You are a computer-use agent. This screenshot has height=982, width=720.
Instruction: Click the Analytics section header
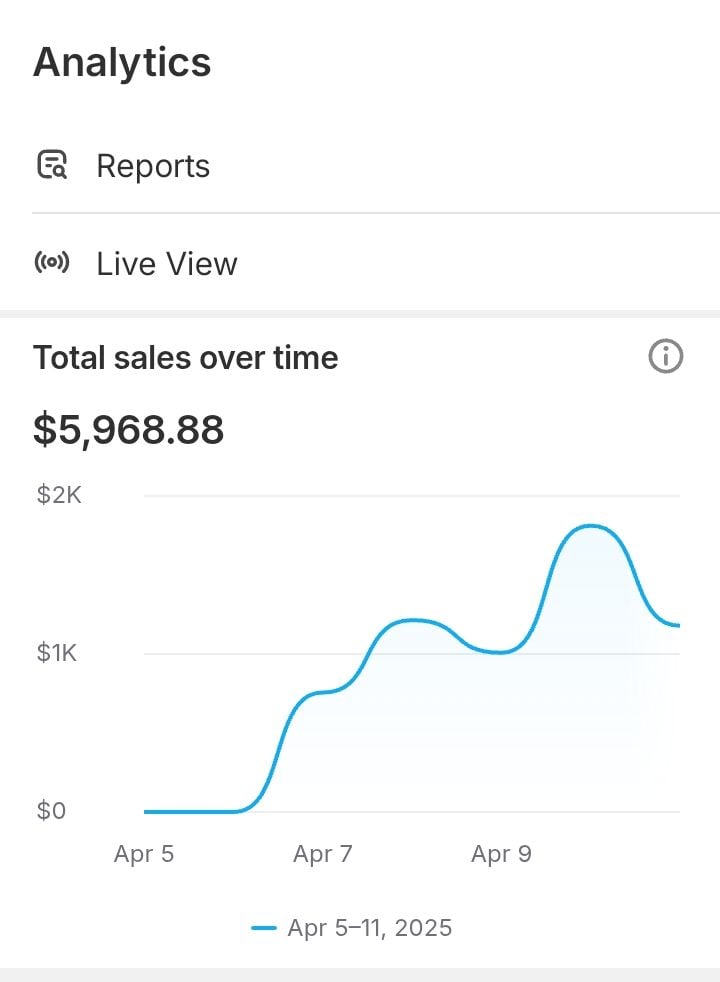pos(122,62)
